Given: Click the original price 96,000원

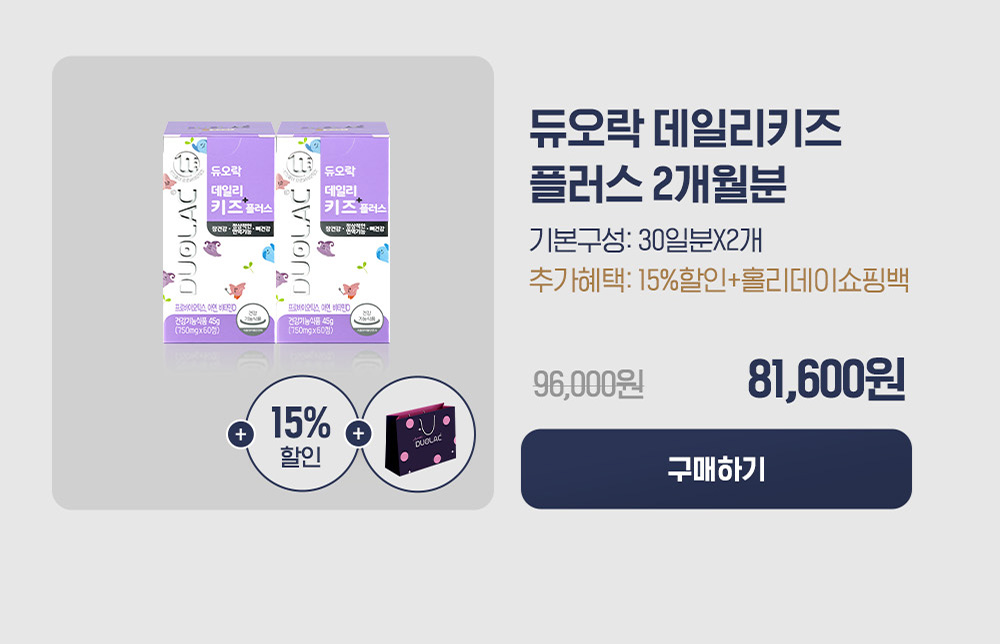Looking at the screenshot, I should 588,384.
